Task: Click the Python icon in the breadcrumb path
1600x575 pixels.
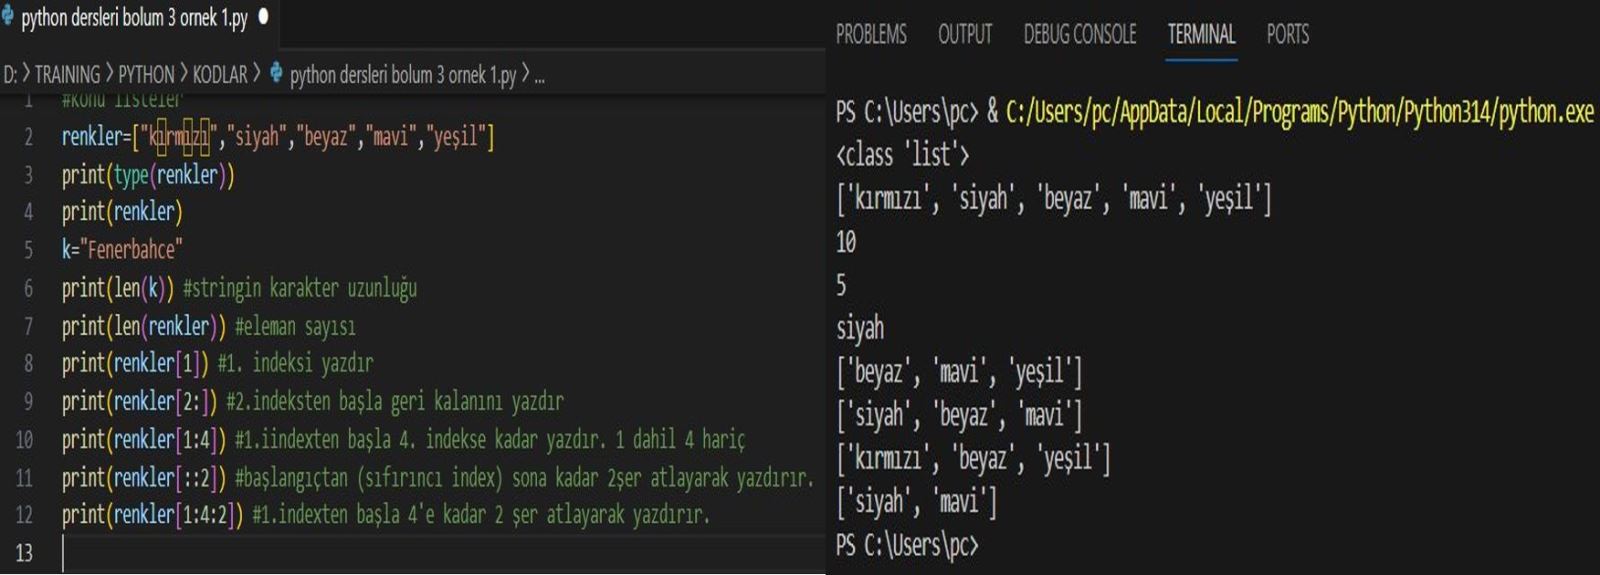Action: (x=277, y=73)
